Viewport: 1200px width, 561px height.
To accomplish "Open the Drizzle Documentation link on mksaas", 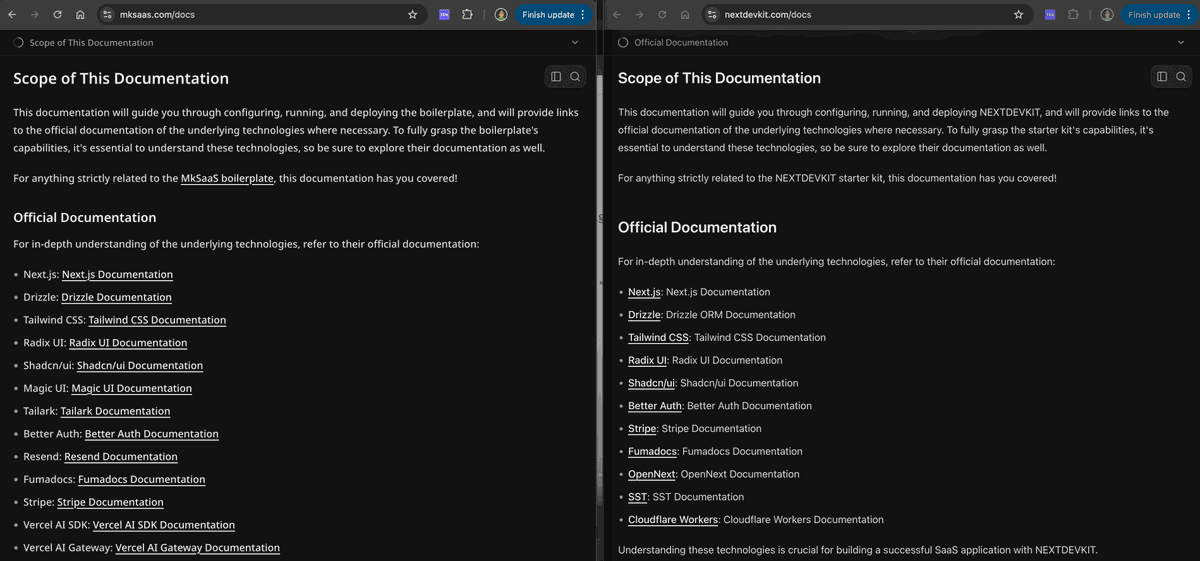I will click(x=116, y=297).
